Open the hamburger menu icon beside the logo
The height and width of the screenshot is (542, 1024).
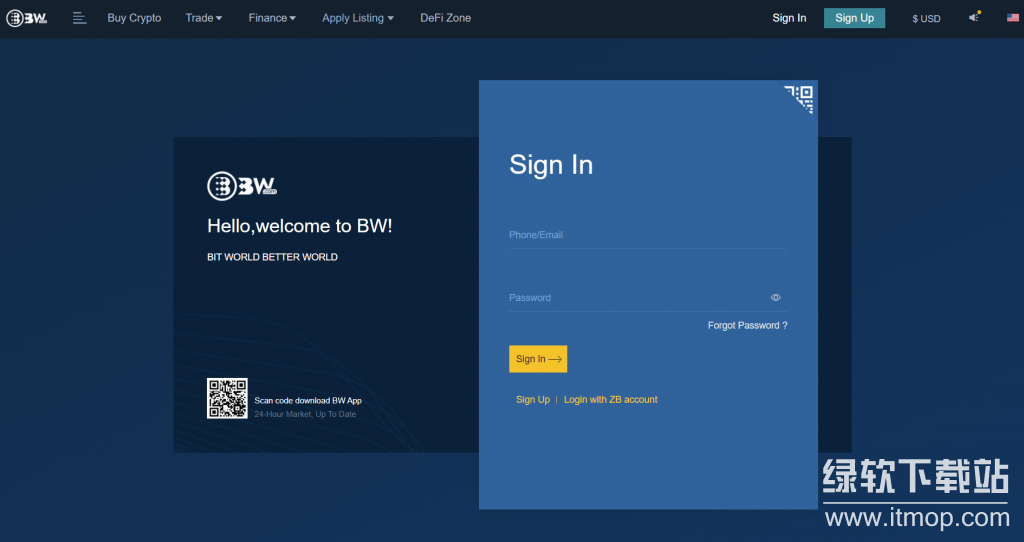[x=80, y=18]
